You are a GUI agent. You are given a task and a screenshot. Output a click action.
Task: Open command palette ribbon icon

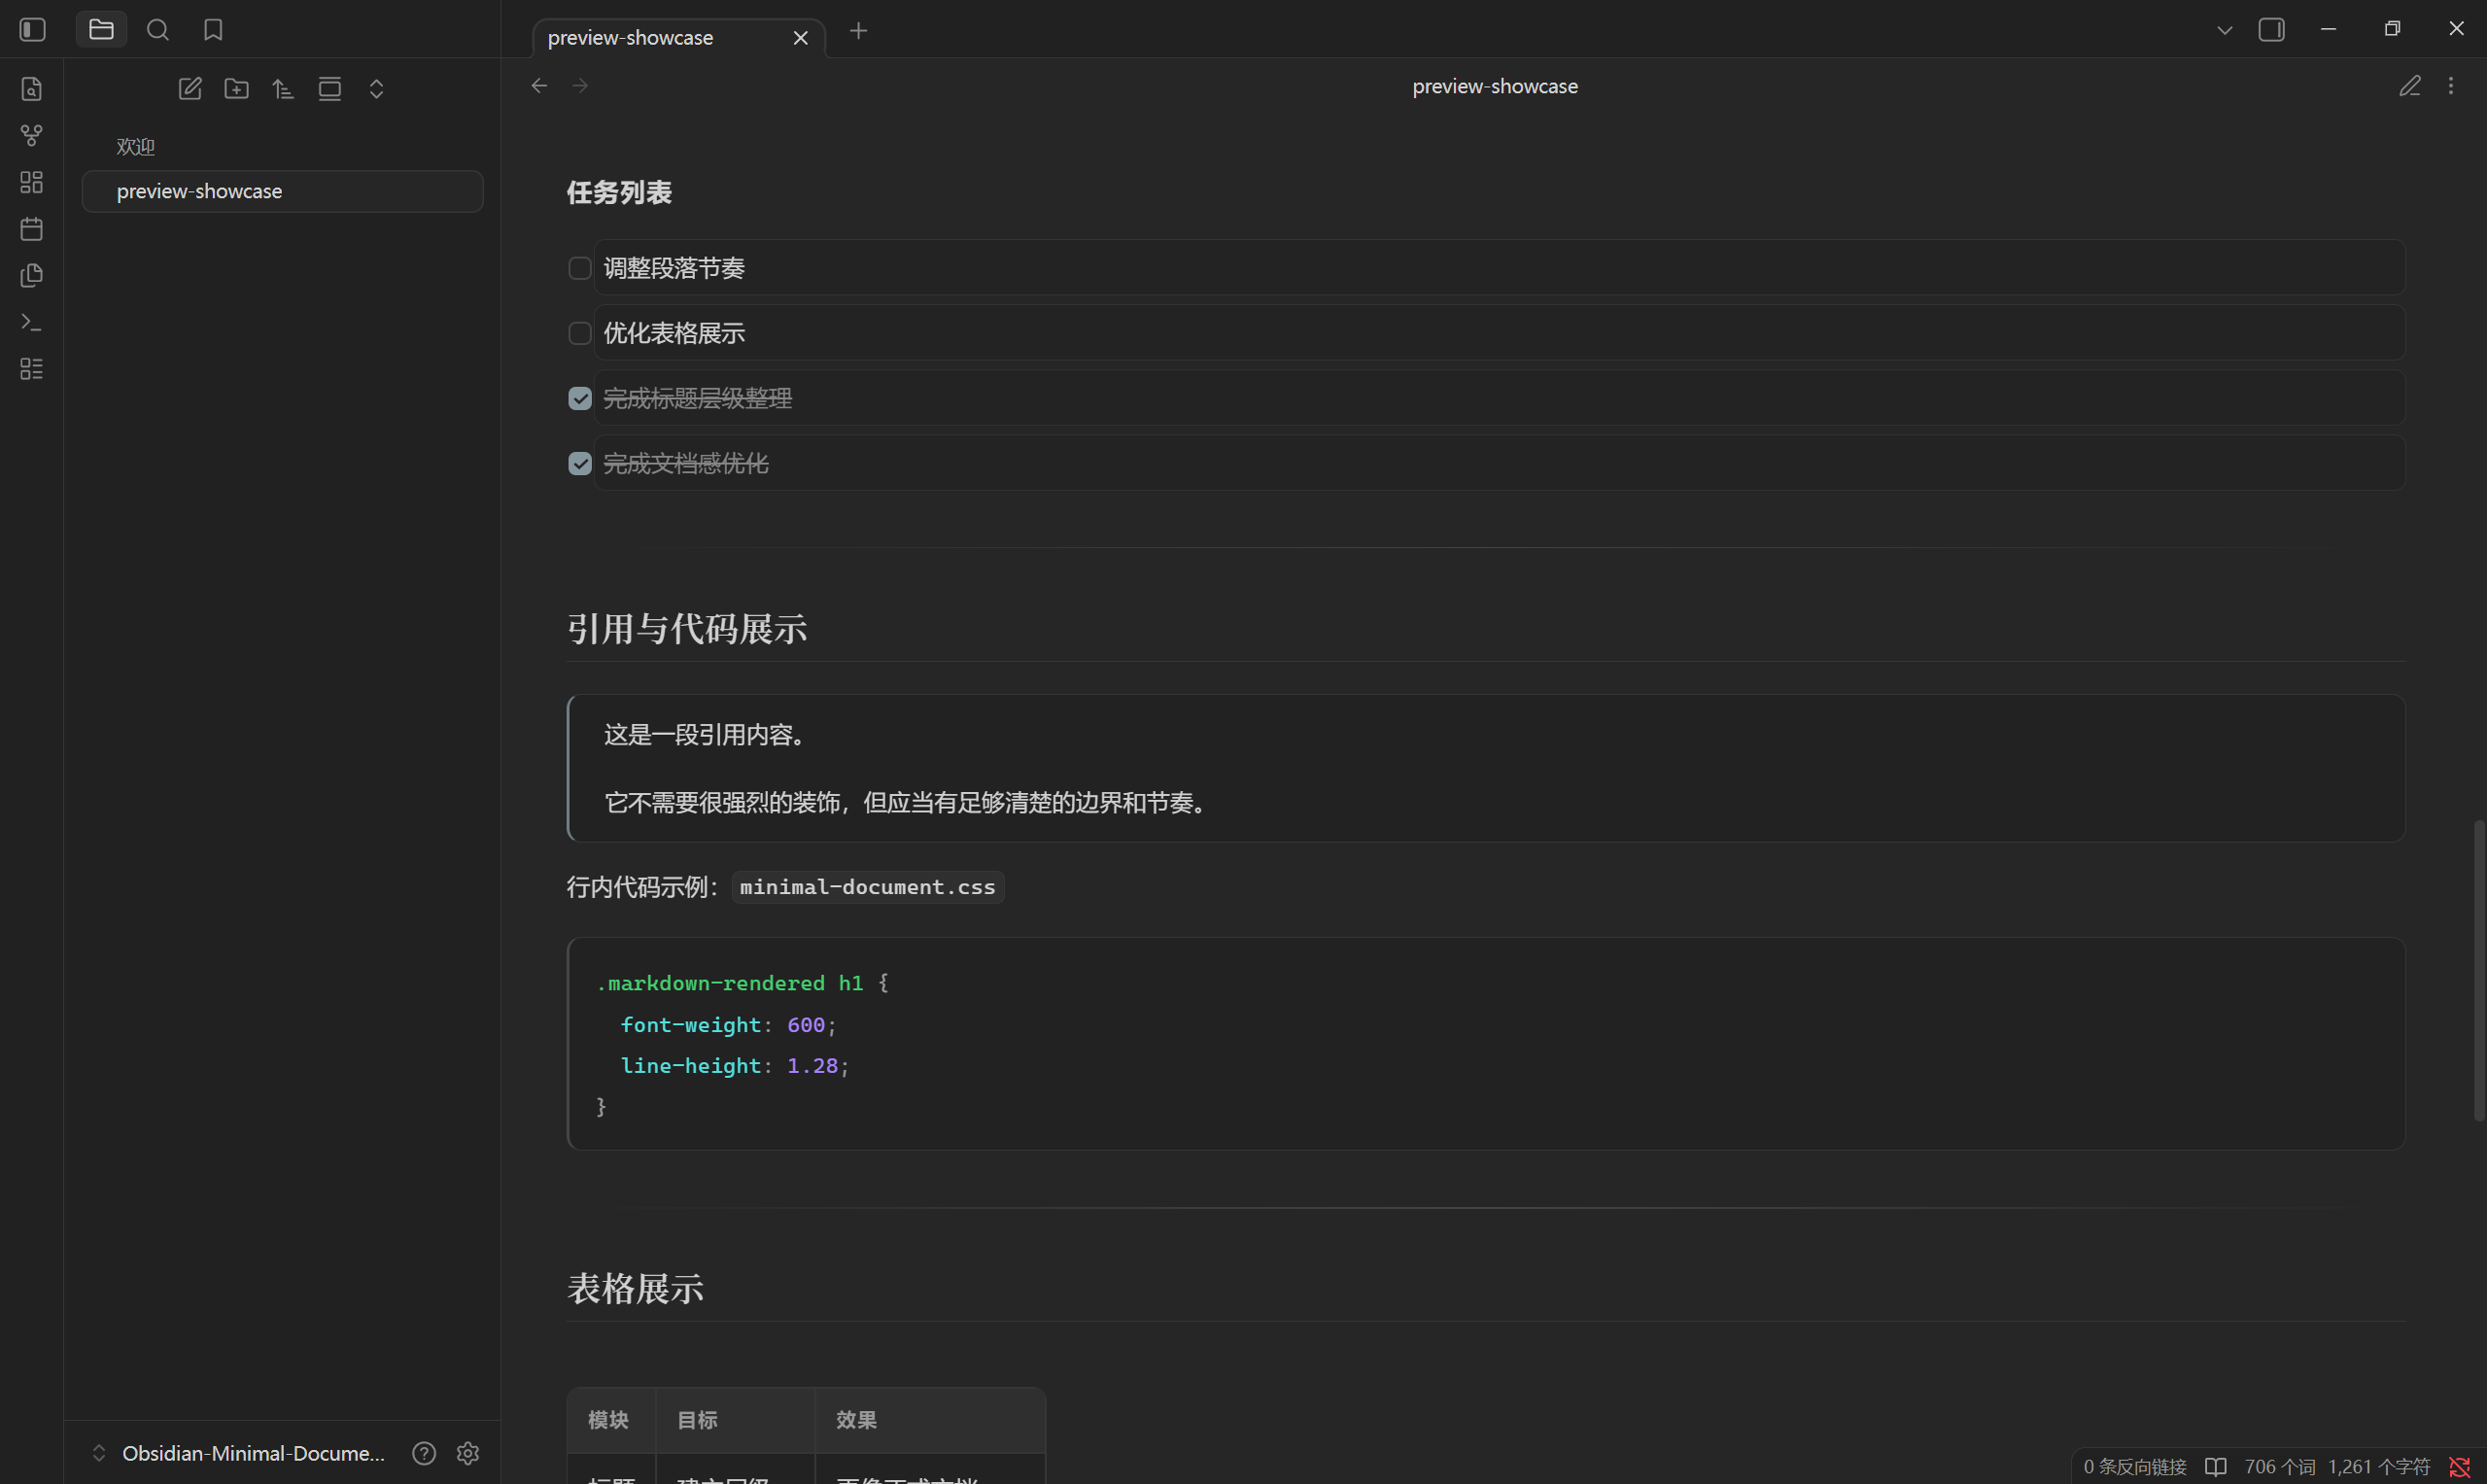coord(32,322)
